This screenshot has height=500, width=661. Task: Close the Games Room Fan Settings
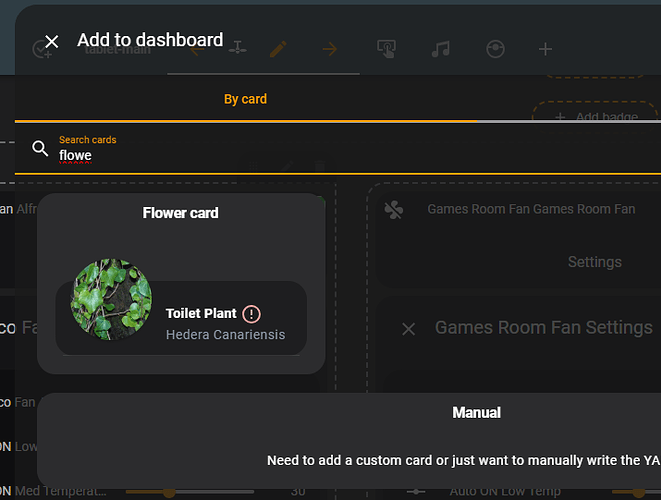[408, 328]
